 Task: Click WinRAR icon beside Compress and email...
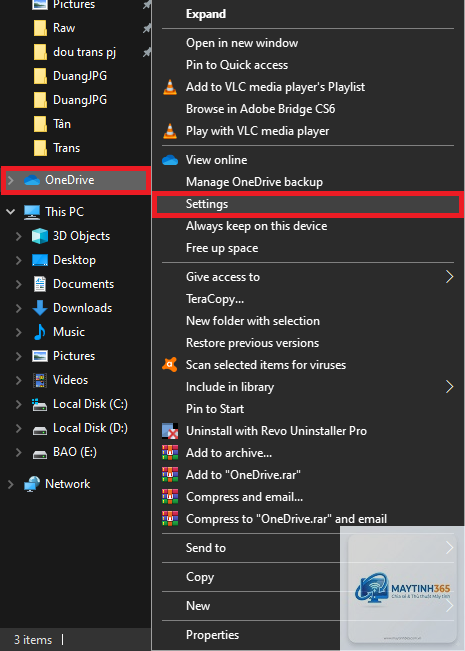[170, 497]
